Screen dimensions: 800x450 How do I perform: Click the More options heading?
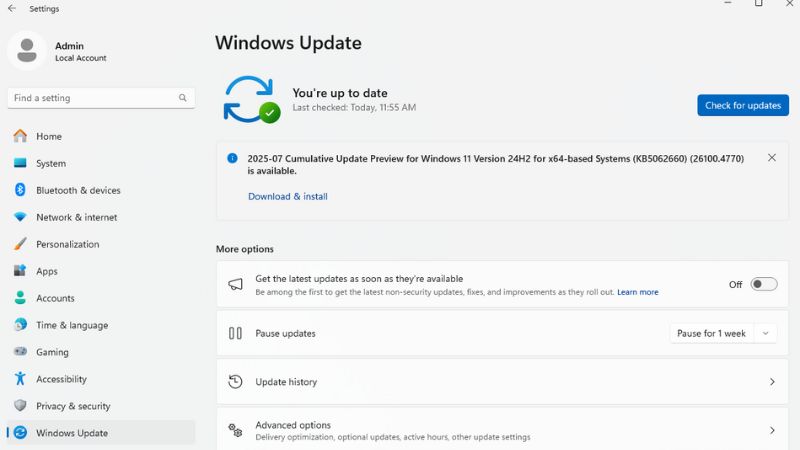(245, 249)
